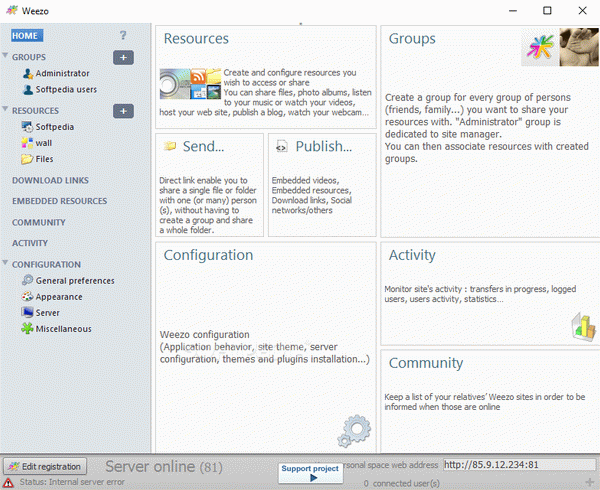Click the General preferences wrench icon
This screenshot has width=600, height=490.
click(x=27, y=280)
